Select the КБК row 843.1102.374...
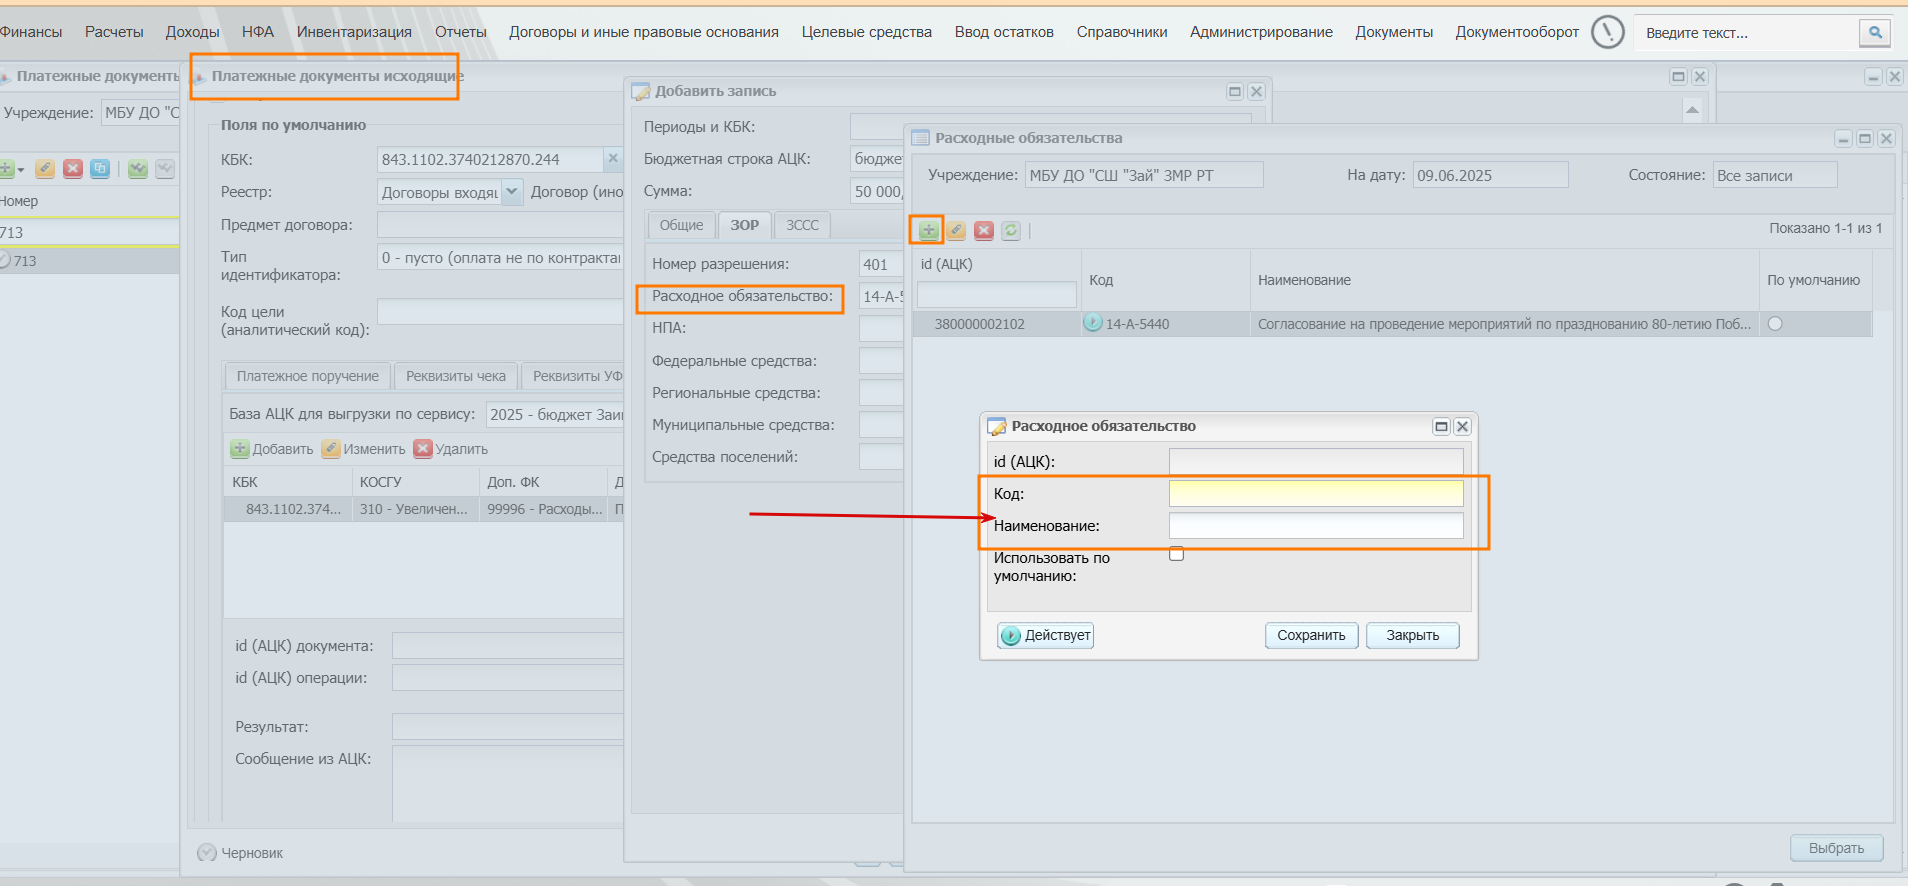Screen dimensions: 1908x886 pyautogui.click(x=424, y=509)
